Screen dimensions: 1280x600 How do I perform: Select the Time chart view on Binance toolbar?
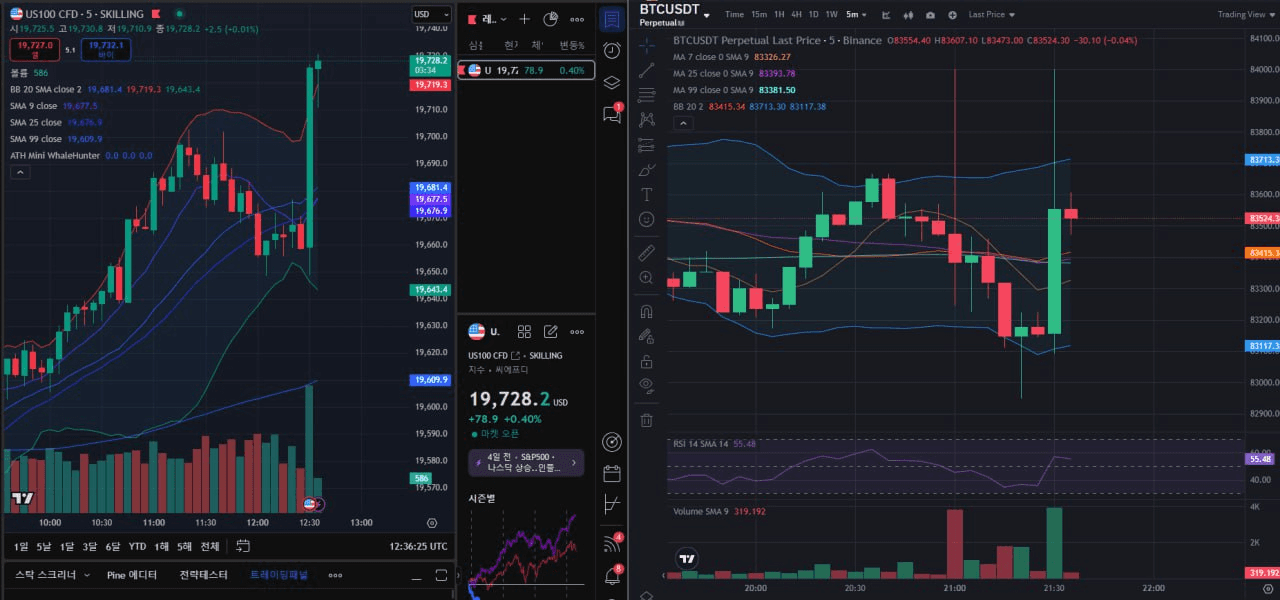[735, 15]
